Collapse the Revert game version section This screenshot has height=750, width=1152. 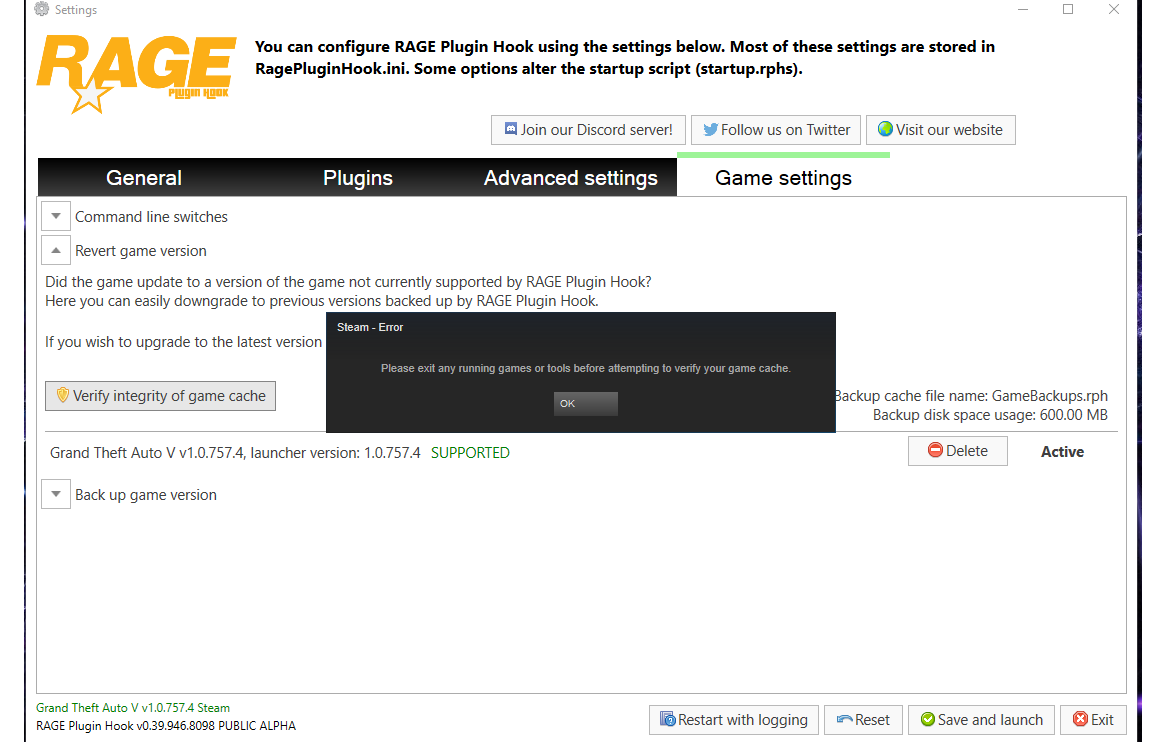point(56,250)
